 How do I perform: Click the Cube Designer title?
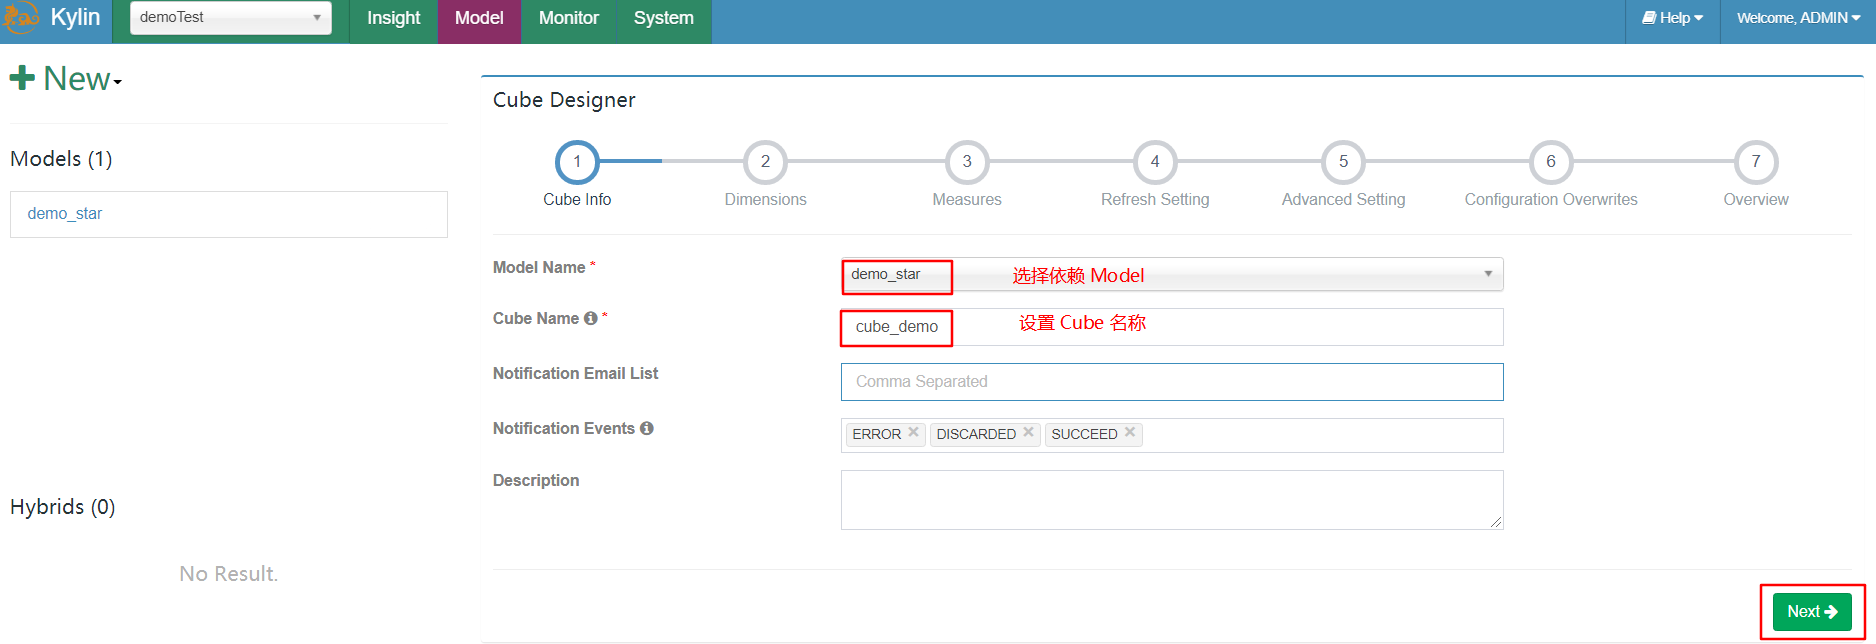point(564,100)
